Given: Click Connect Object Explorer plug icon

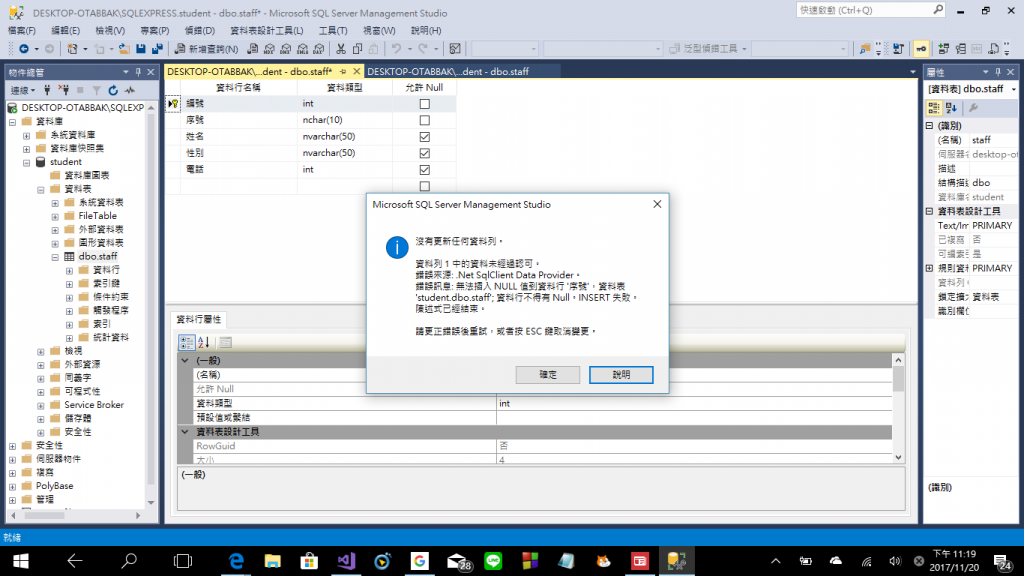Looking at the screenshot, I should [x=47, y=90].
